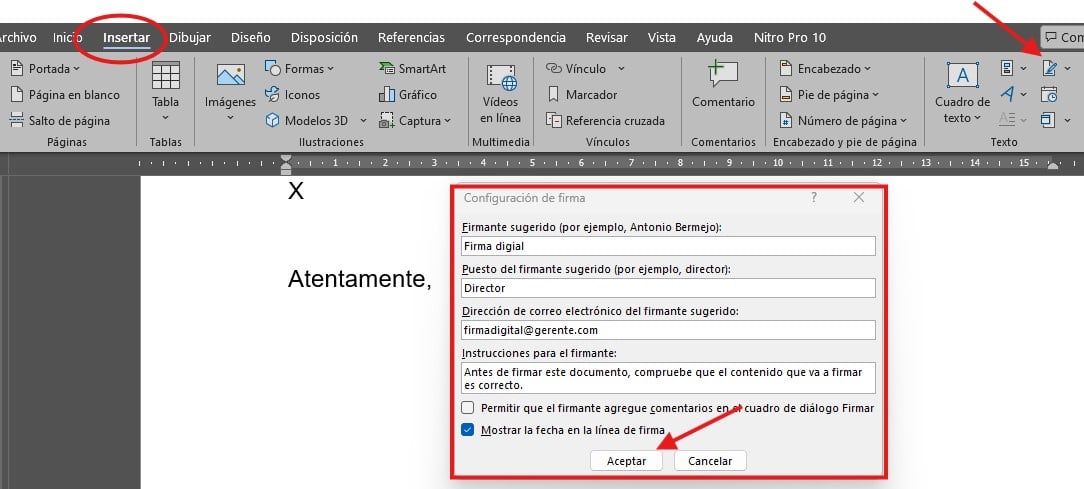Click Aceptar in signature setup dialog
Screen dimensions: 1084x489
[626, 461]
